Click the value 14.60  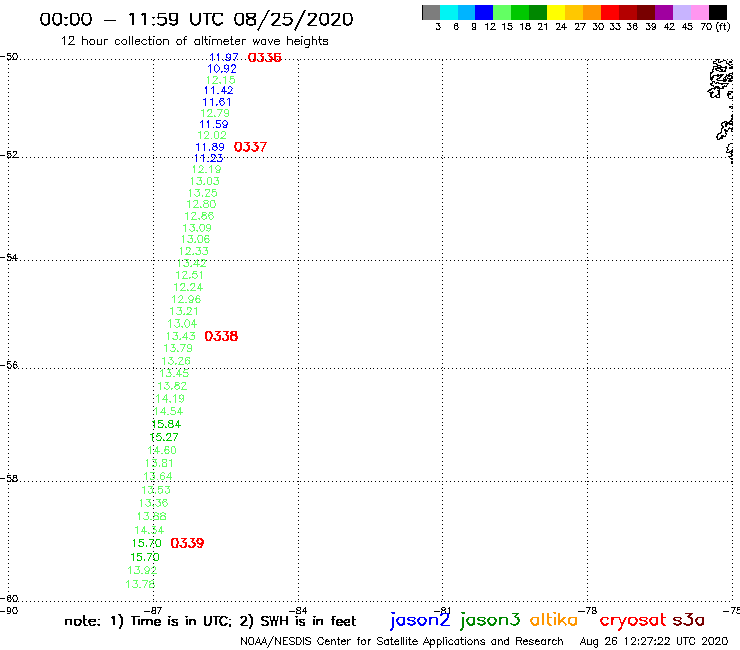coord(162,450)
